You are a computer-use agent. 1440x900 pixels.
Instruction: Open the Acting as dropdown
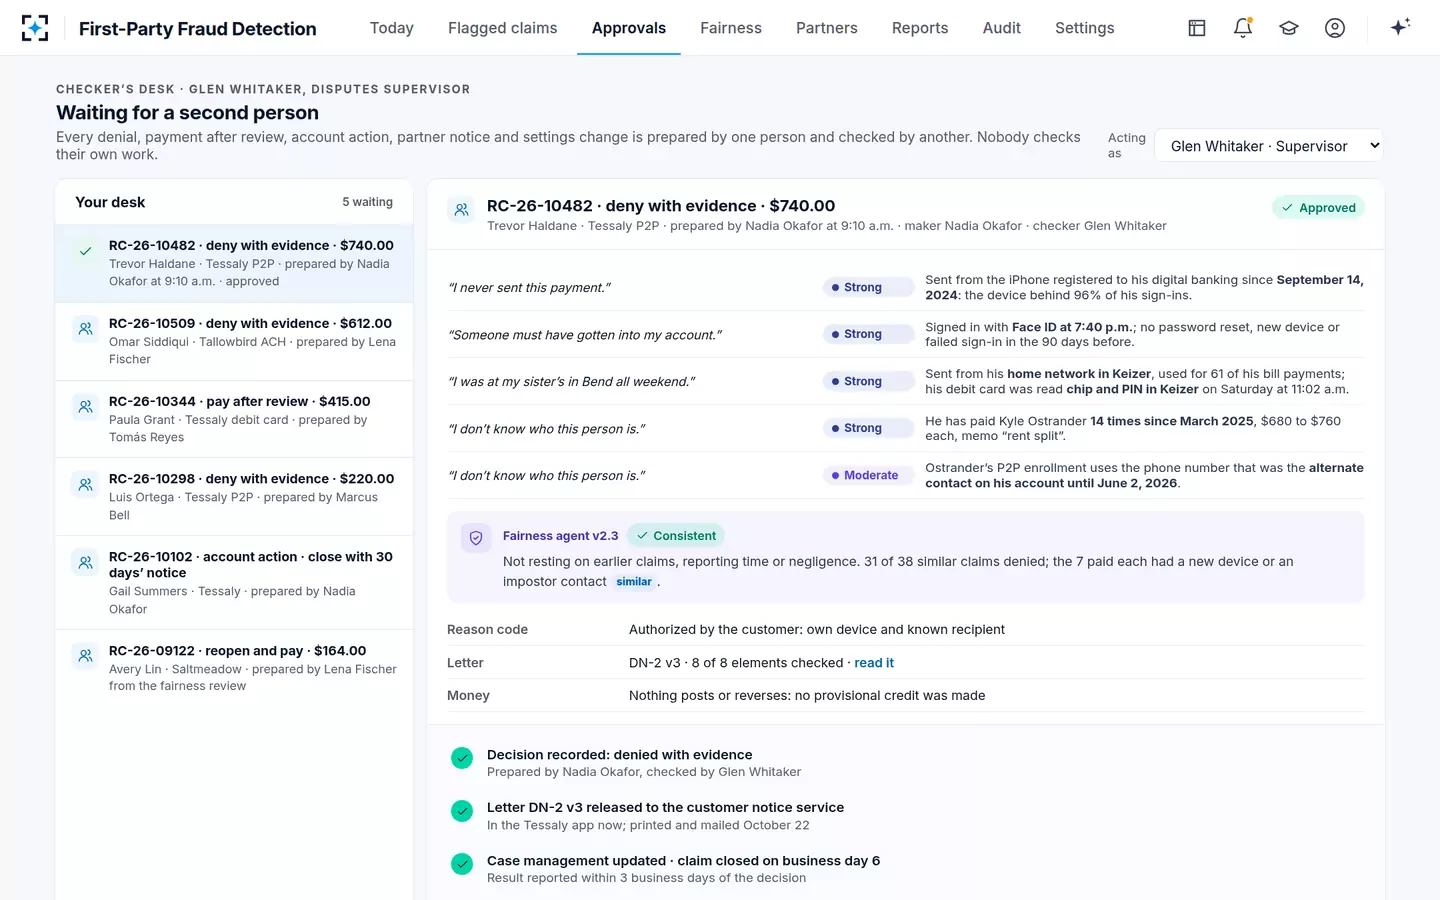[x=1269, y=146]
